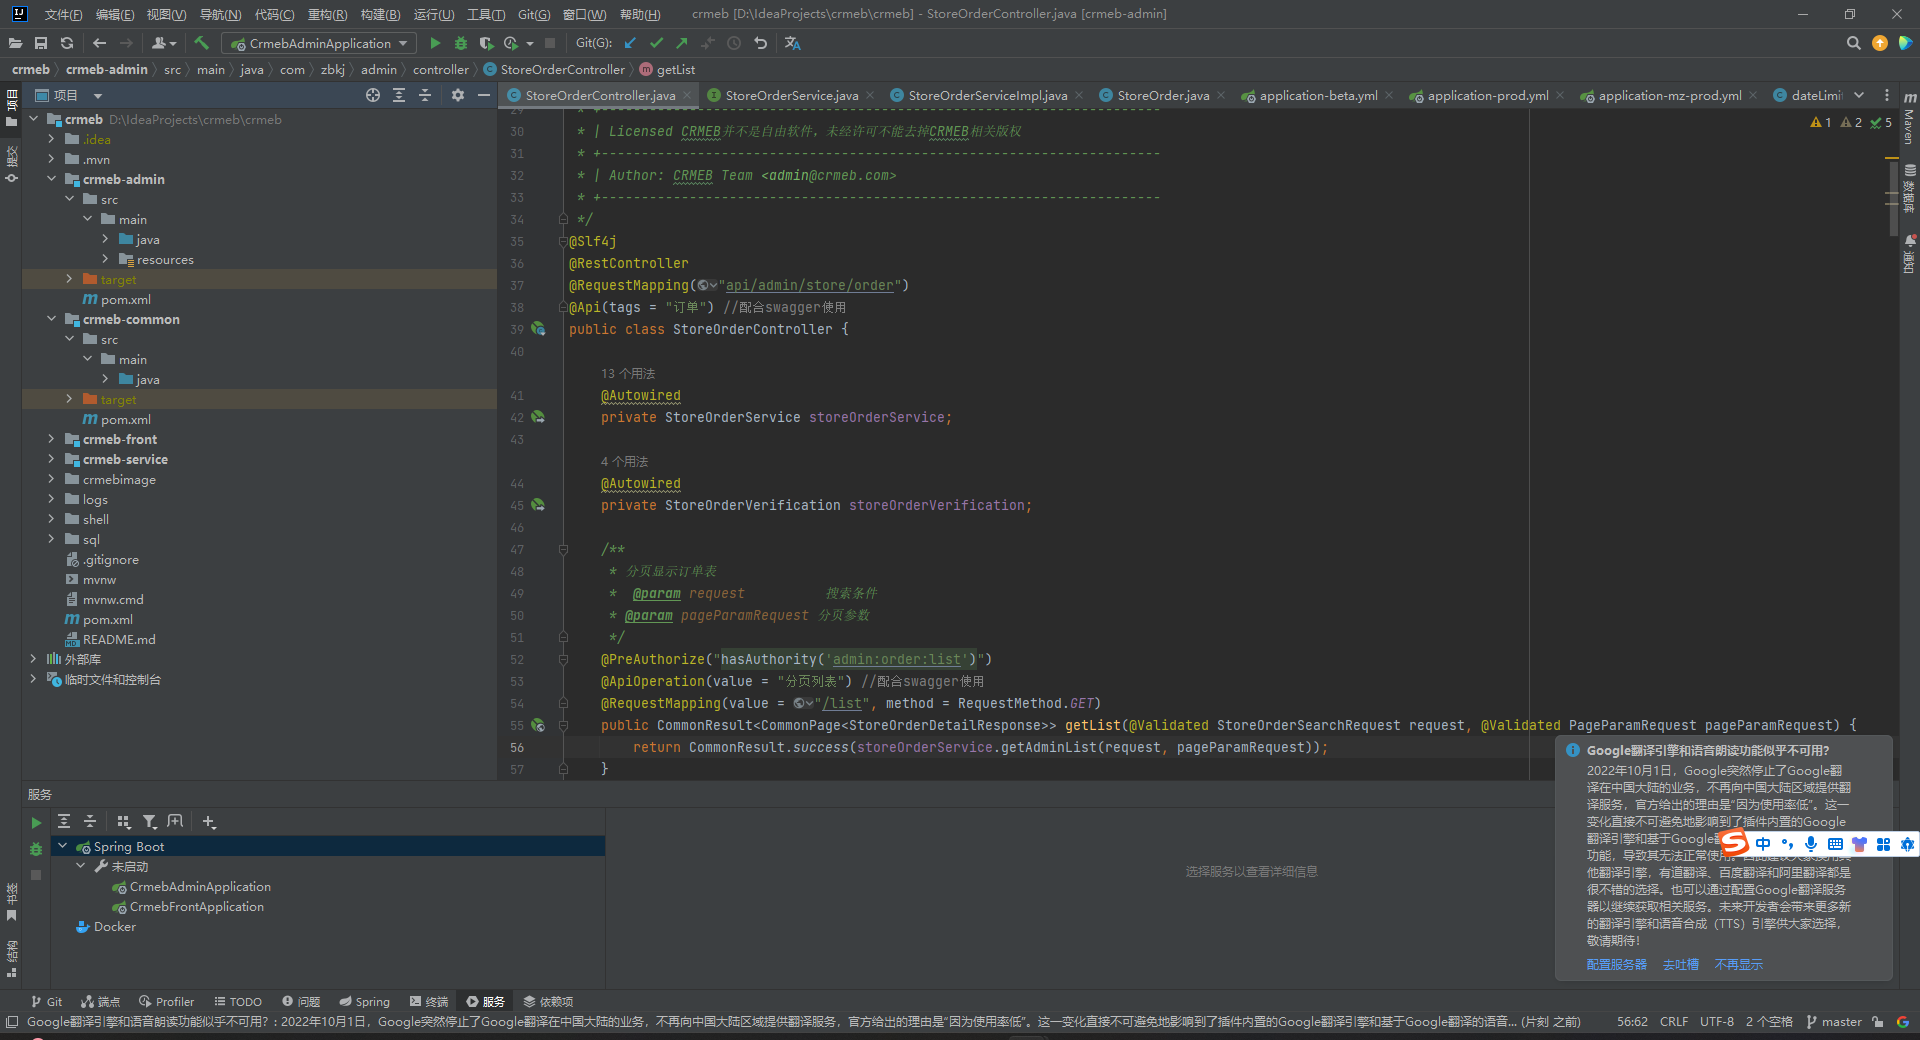Open the Git(G) menu

[x=534, y=14]
